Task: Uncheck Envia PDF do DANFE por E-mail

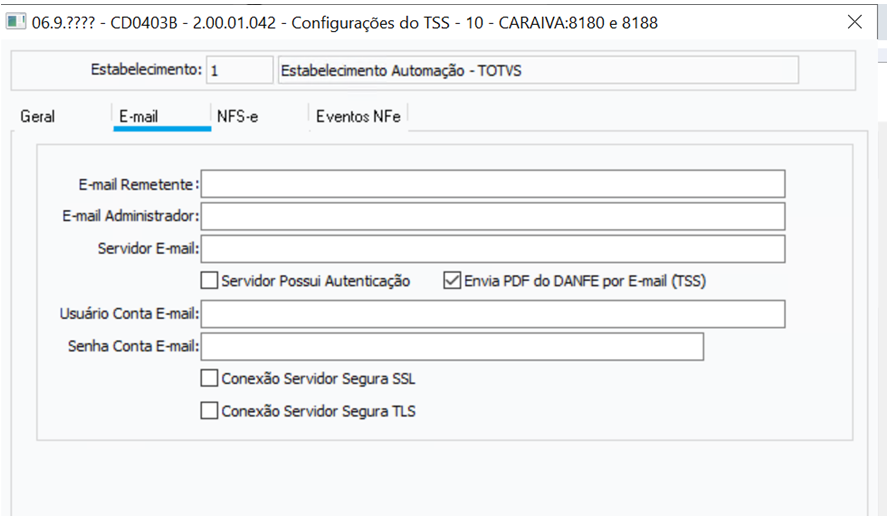Action: coord(452,280)
